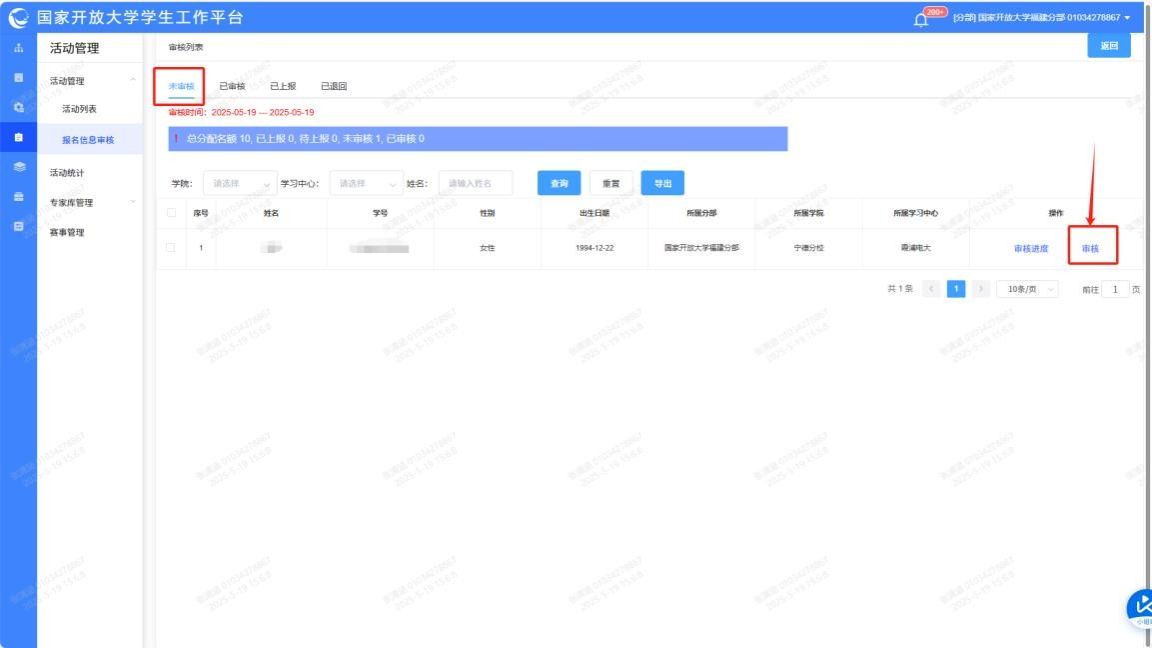Open the 学院 dropdown filter
The image size is (1152, 648).
[x=240, y=184]
